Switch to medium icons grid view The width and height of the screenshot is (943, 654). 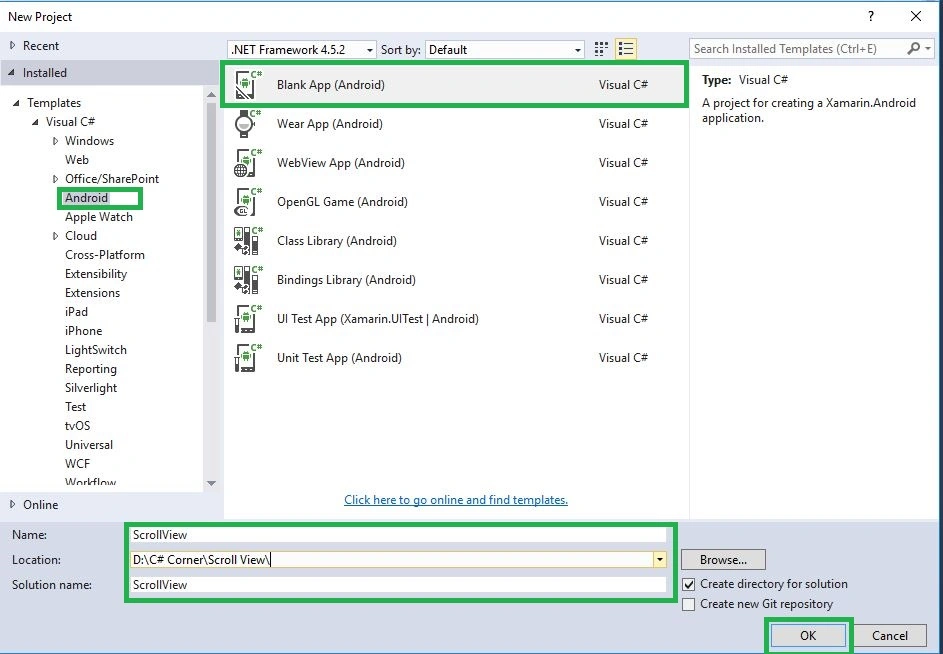tap(601, 49)
